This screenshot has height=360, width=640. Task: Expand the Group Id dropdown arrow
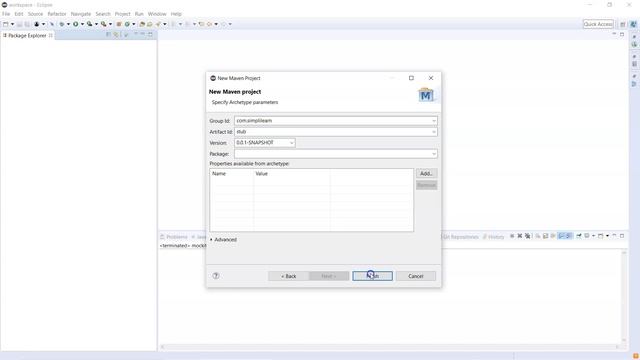click(433, 121)
